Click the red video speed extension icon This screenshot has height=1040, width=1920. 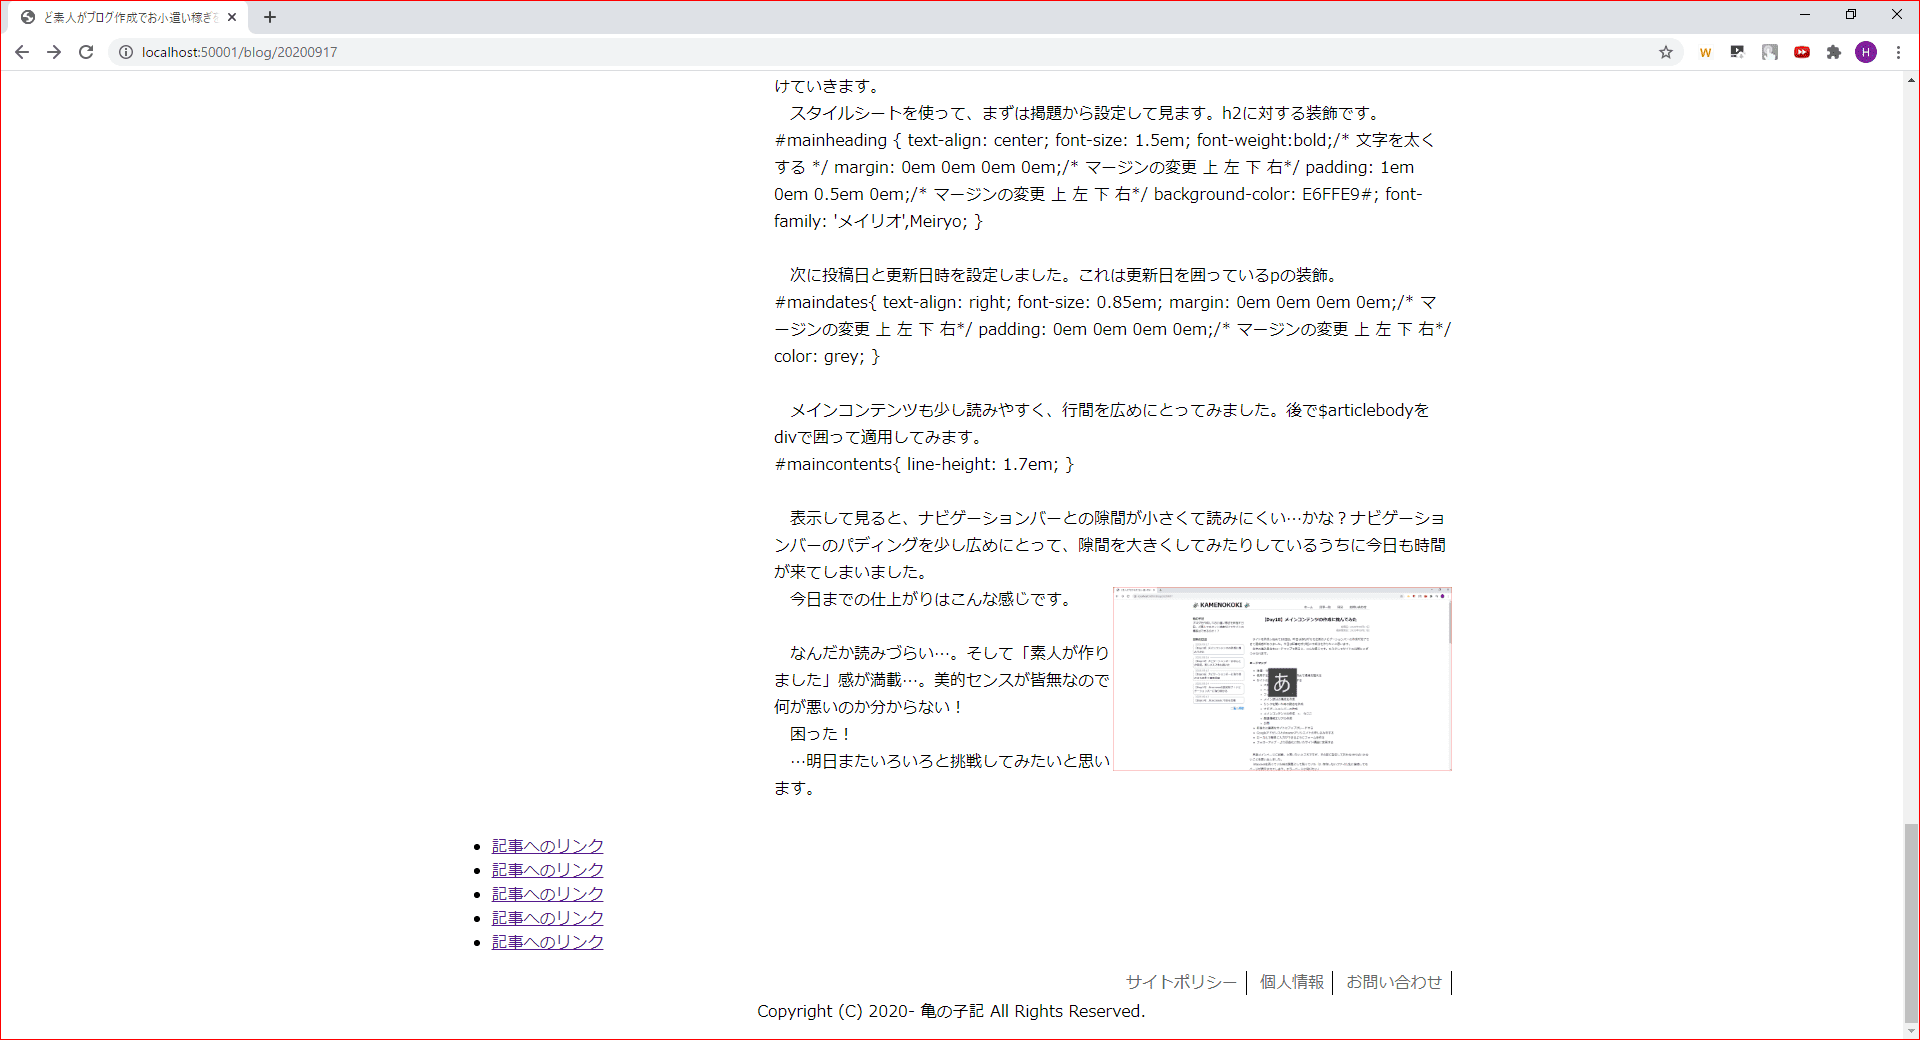1802,52
